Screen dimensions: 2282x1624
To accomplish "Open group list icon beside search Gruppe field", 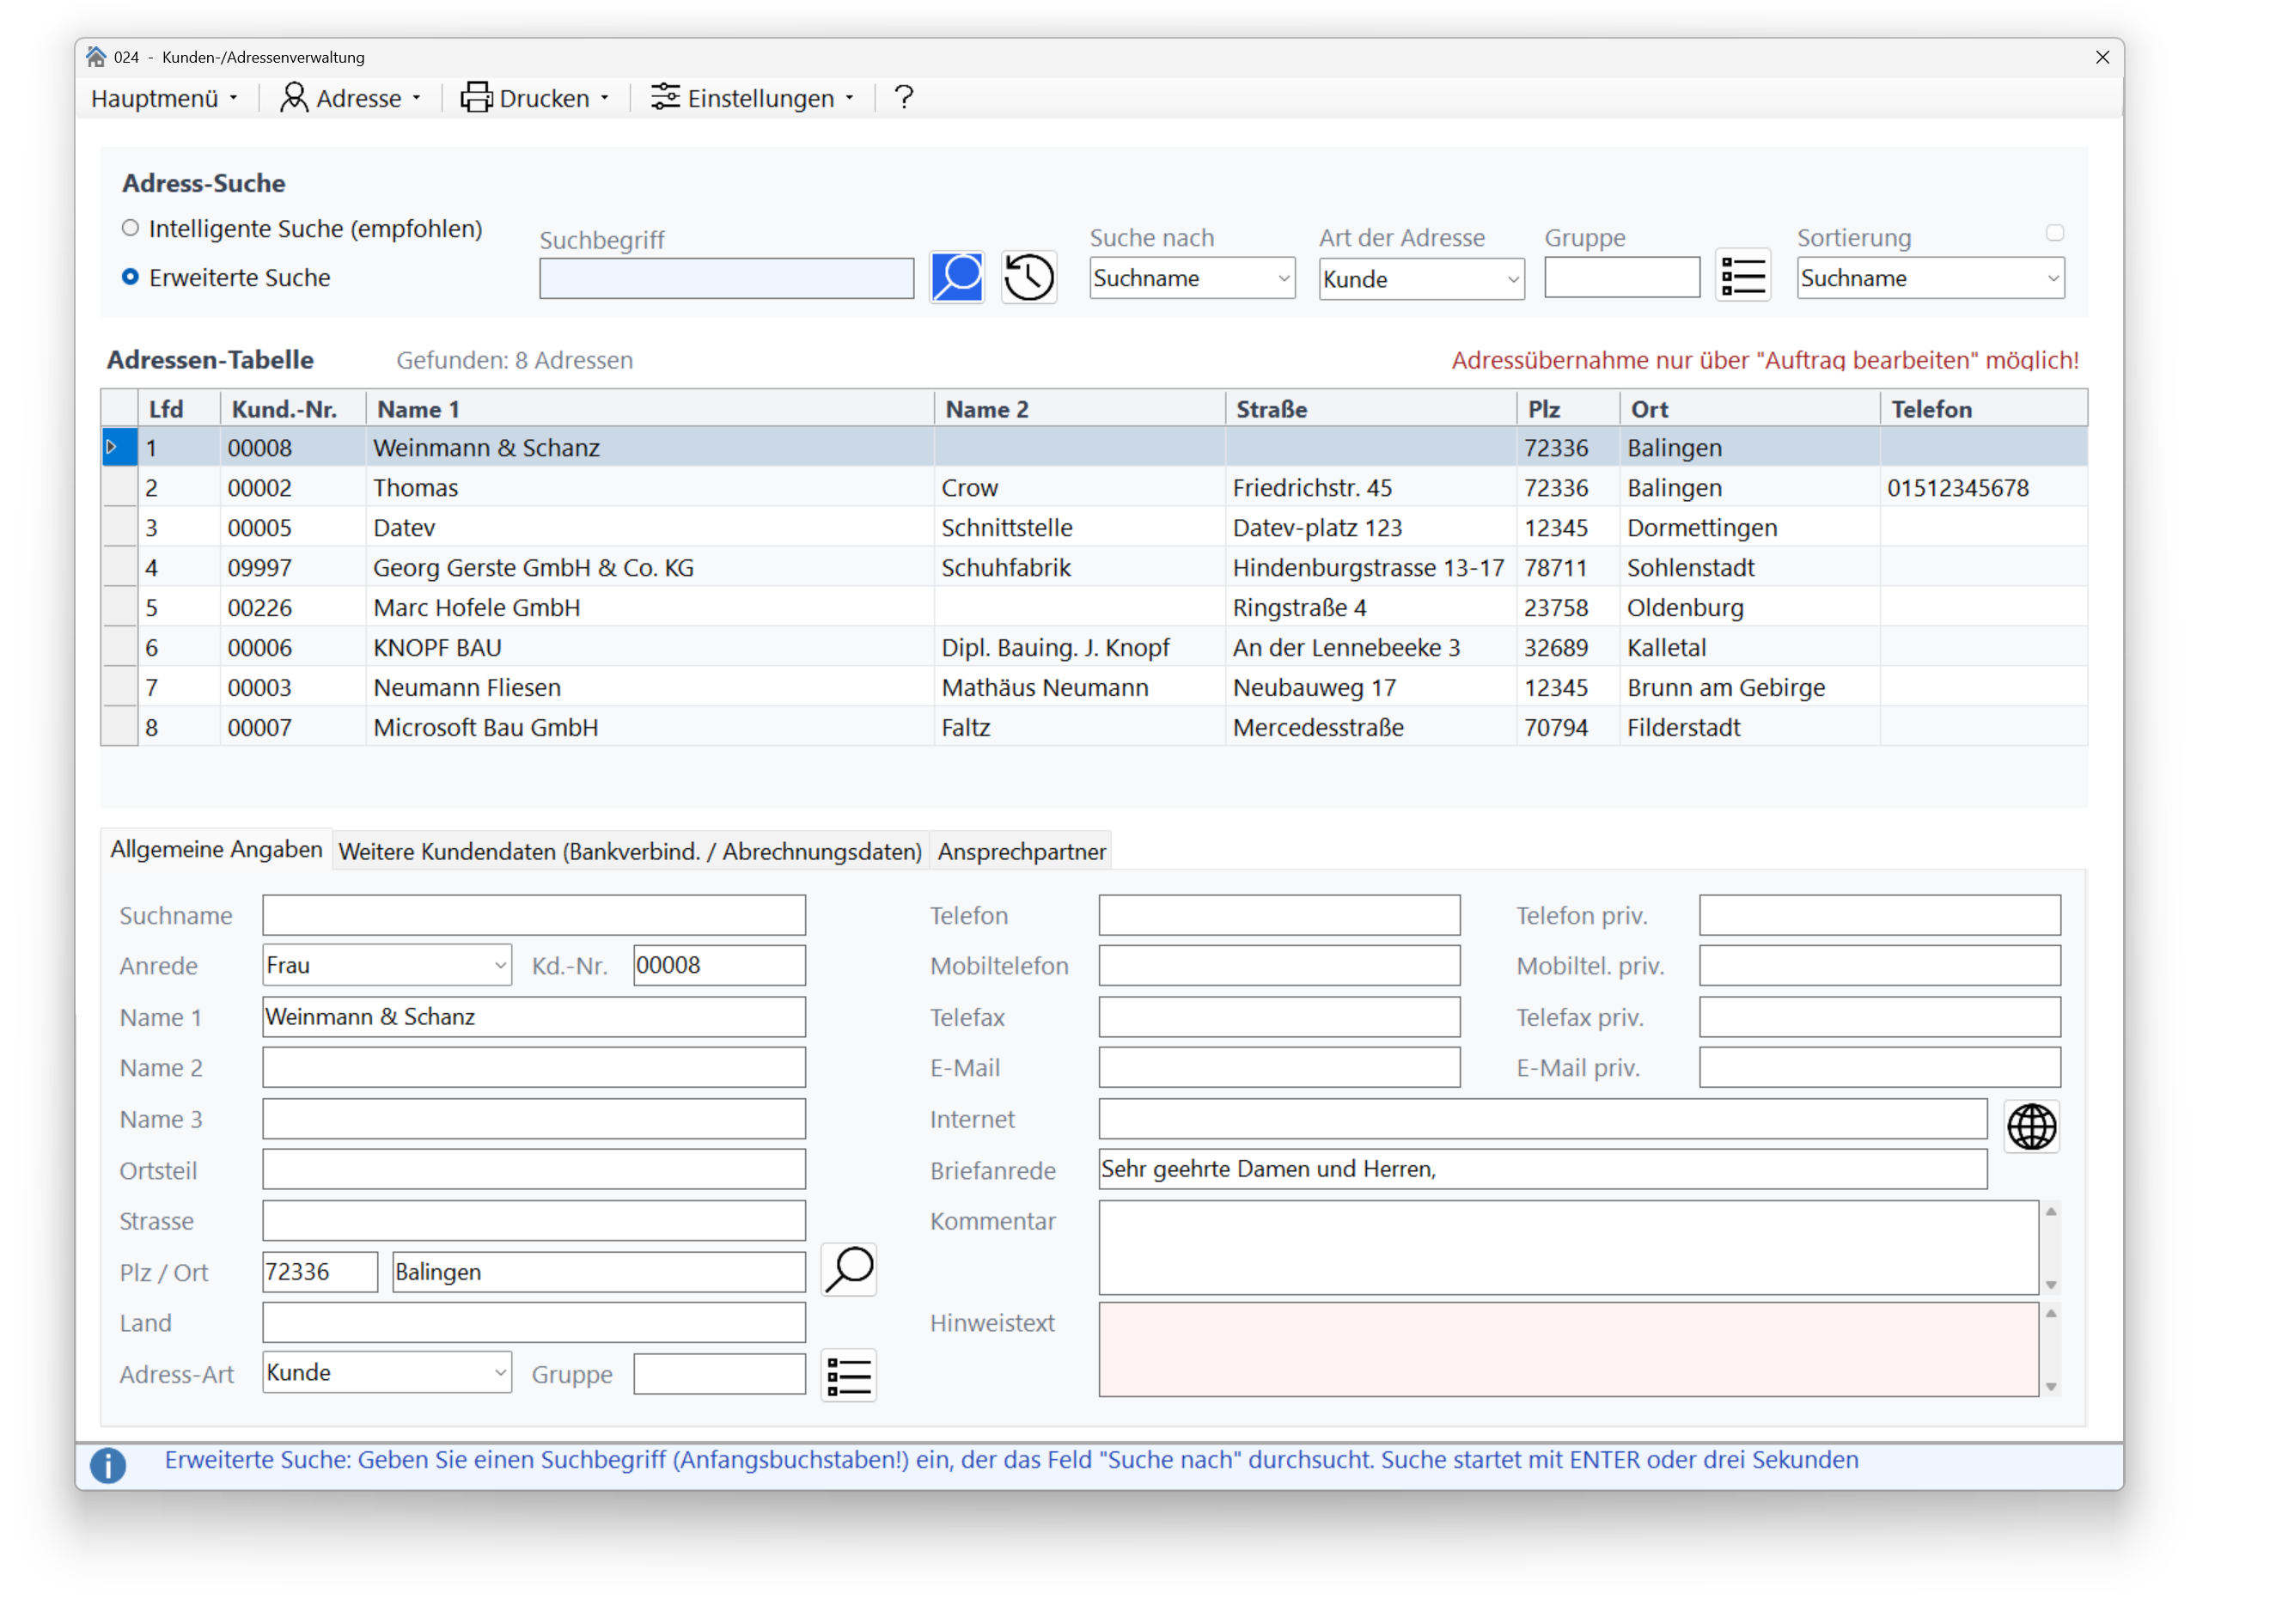I will (x=1742, y=276).
